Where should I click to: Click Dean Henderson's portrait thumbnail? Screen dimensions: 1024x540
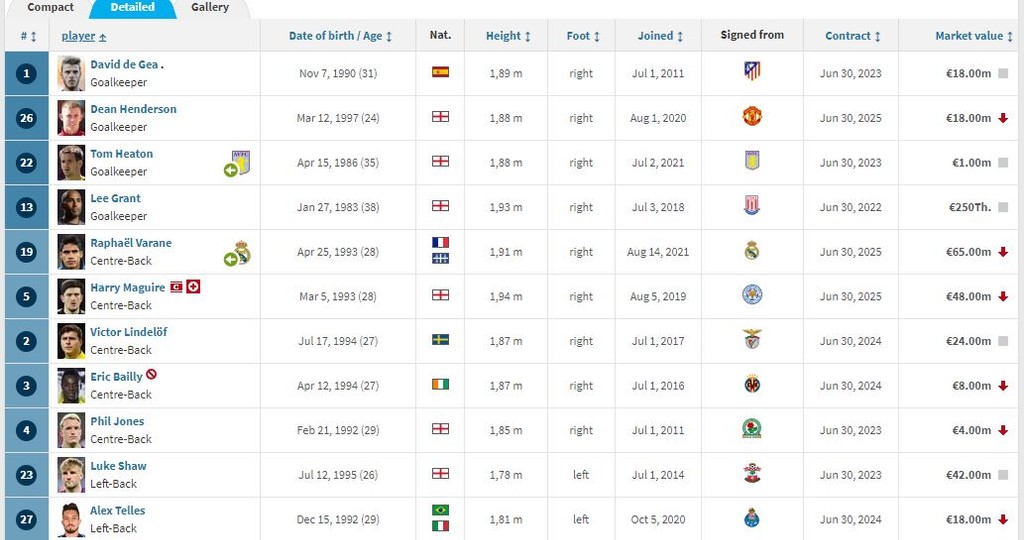point(71,118)
